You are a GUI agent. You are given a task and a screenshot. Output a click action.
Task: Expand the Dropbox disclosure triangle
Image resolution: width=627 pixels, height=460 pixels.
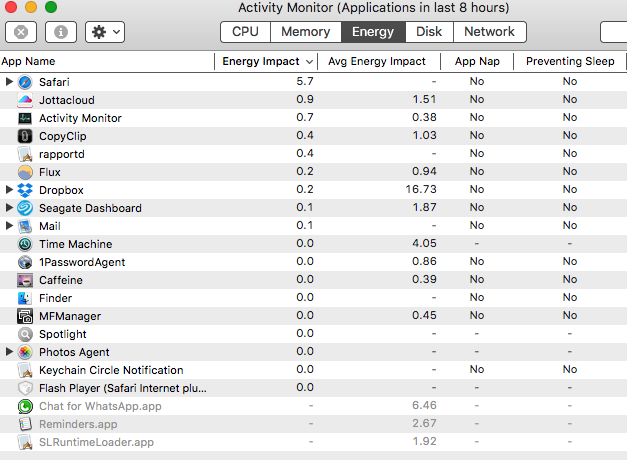click(x=9, y=190)
